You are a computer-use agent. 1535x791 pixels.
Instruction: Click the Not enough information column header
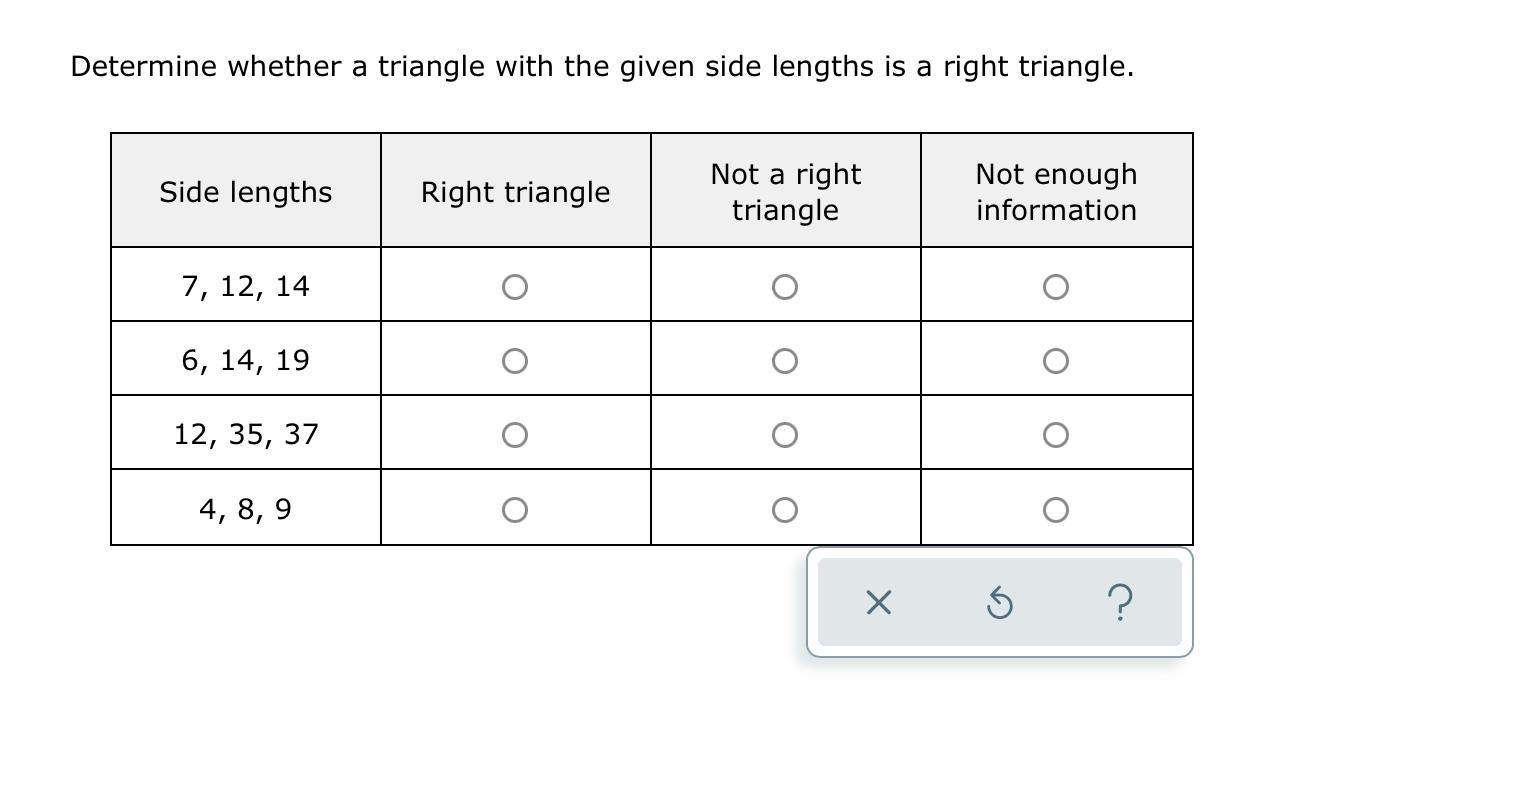point(1056,192)
